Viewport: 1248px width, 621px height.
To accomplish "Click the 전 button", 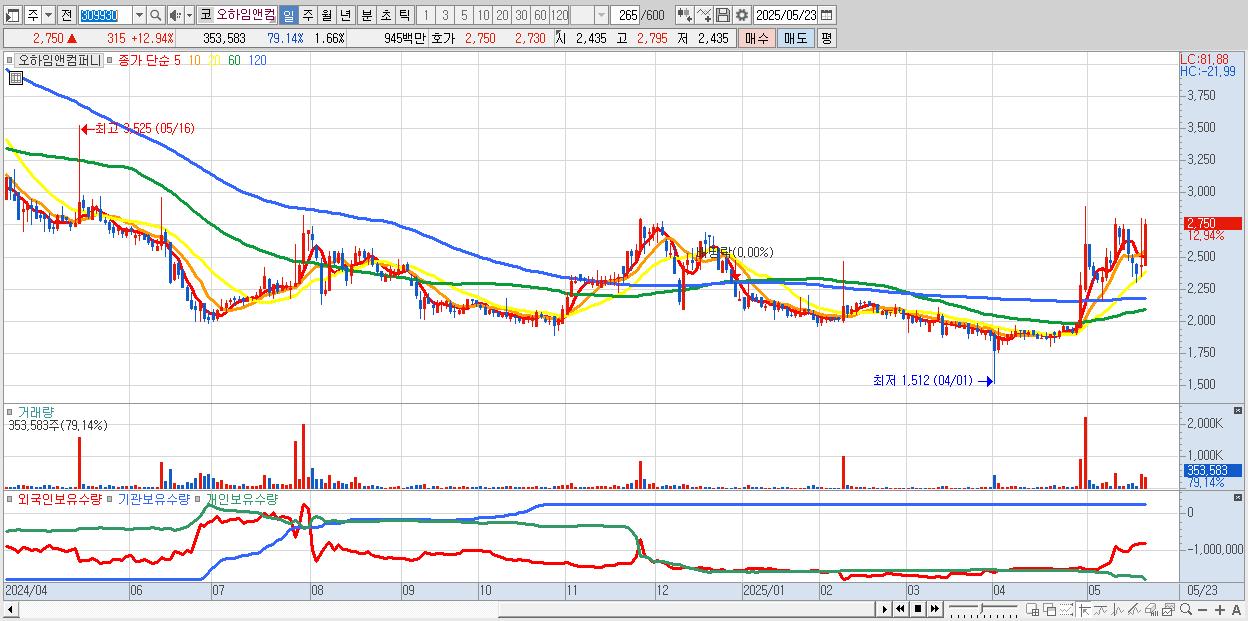I will click(x=66, y=15).
